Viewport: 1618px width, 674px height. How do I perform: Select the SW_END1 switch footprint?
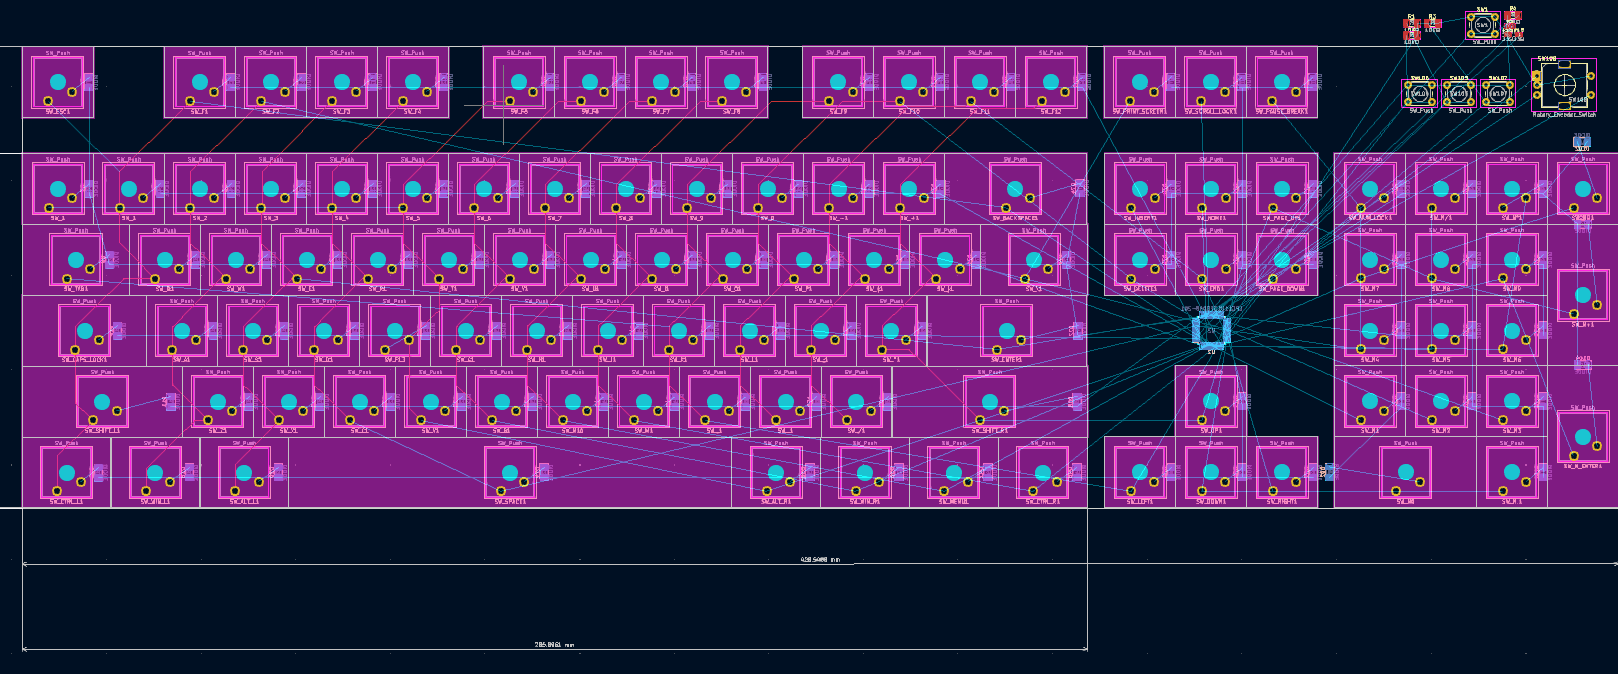tap(1211, 260)
